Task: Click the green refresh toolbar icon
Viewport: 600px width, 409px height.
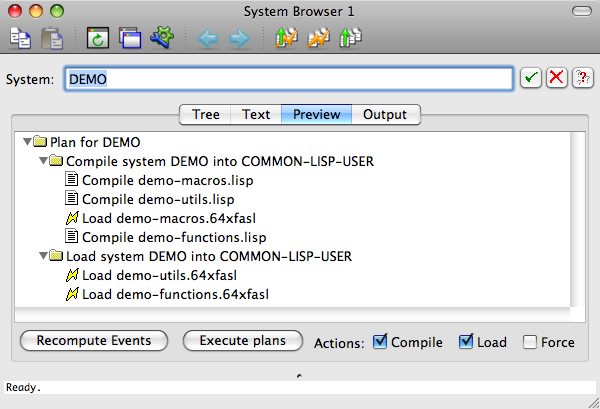Action: [x=97, y=39]
